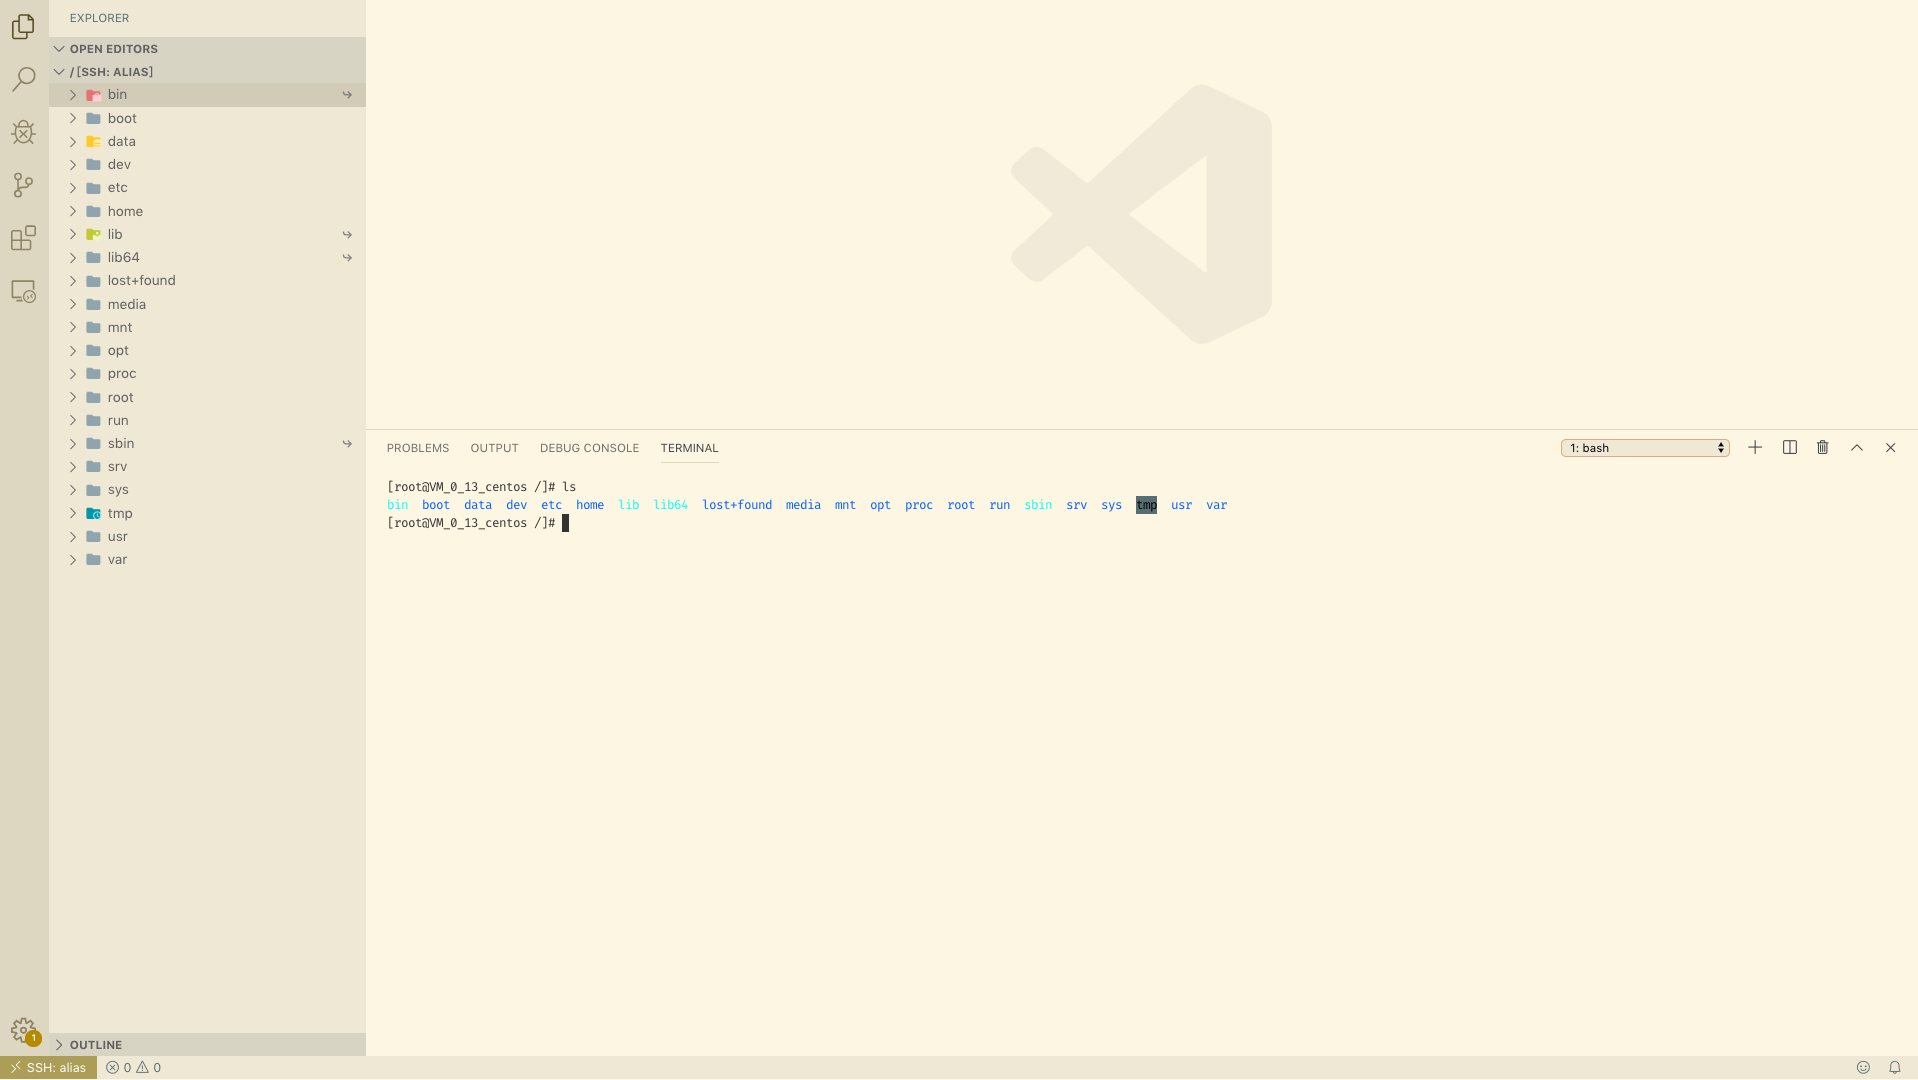
Task: Click the feedback smiley icon
Action: click(x=1863, y=1068)
